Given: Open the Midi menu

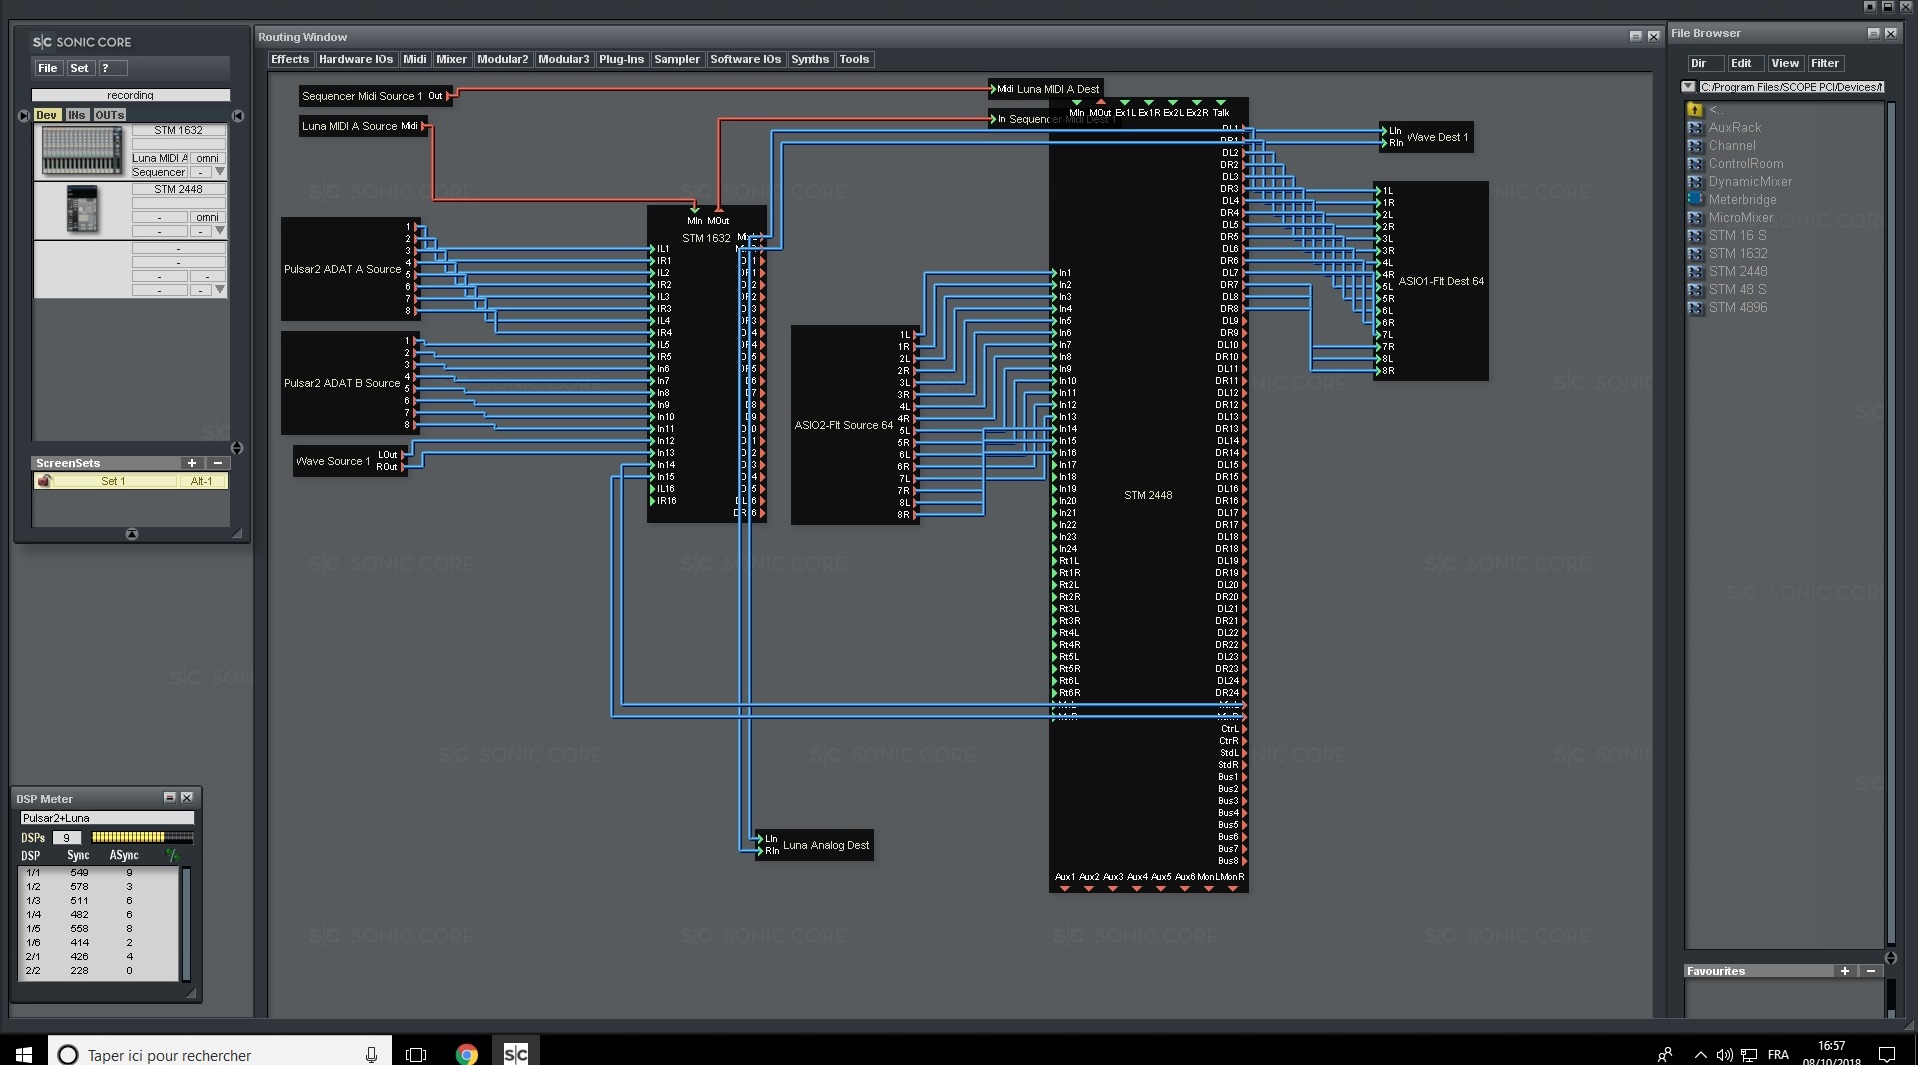Looking at the screenshot, I should 415,59.
